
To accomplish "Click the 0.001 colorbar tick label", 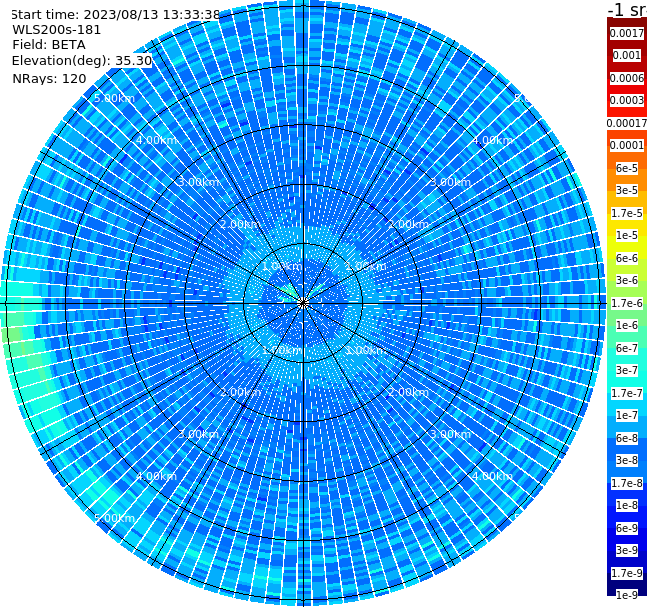I will [627, 55].
